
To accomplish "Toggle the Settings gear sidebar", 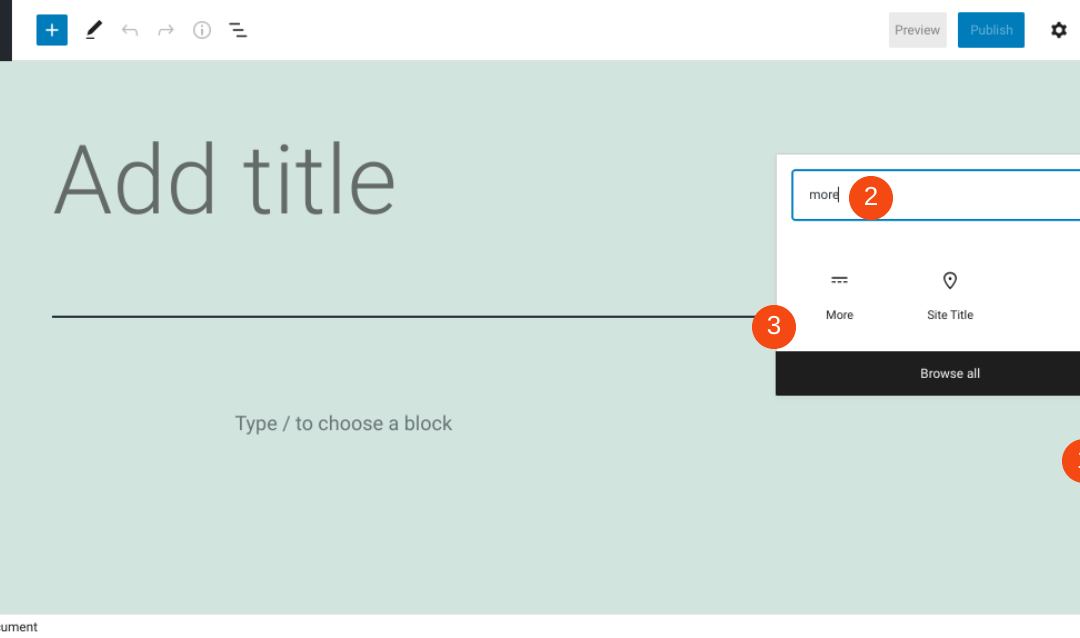I will click(1059, 30).
